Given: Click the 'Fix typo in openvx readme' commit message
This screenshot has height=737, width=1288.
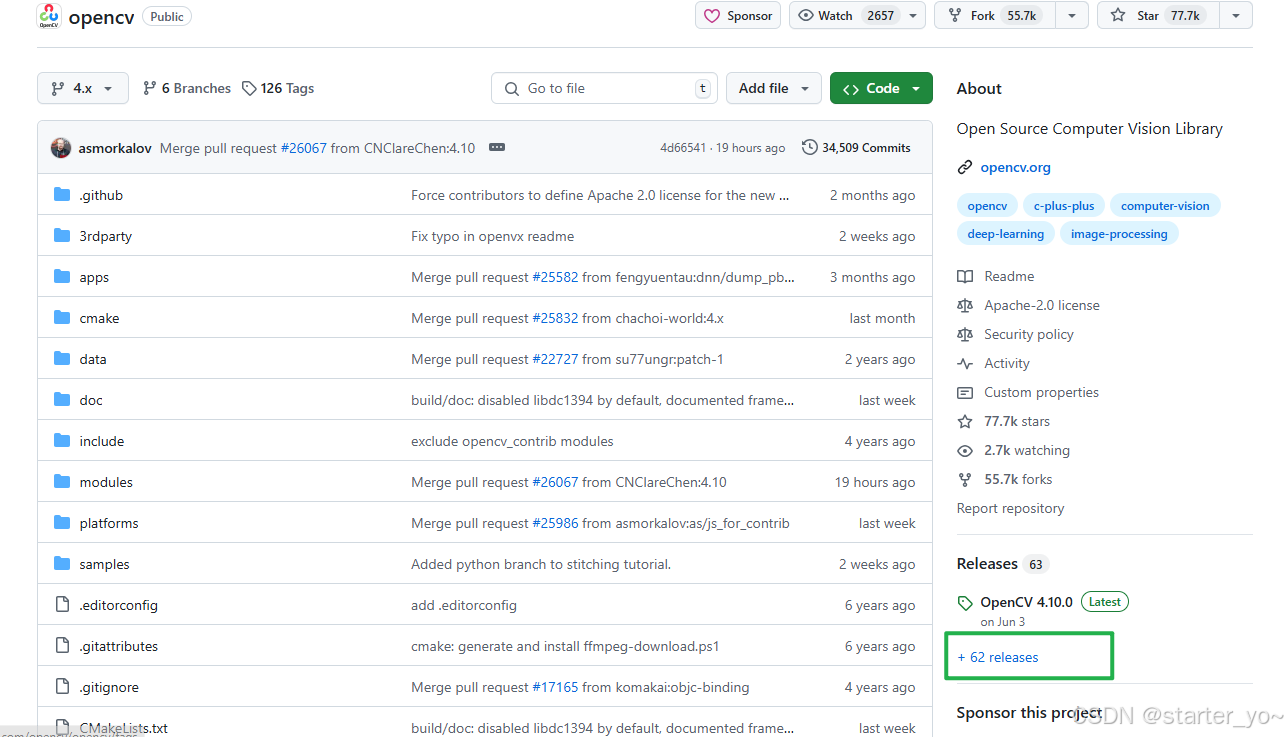Looking at the screenshot, I should (493, 236).
